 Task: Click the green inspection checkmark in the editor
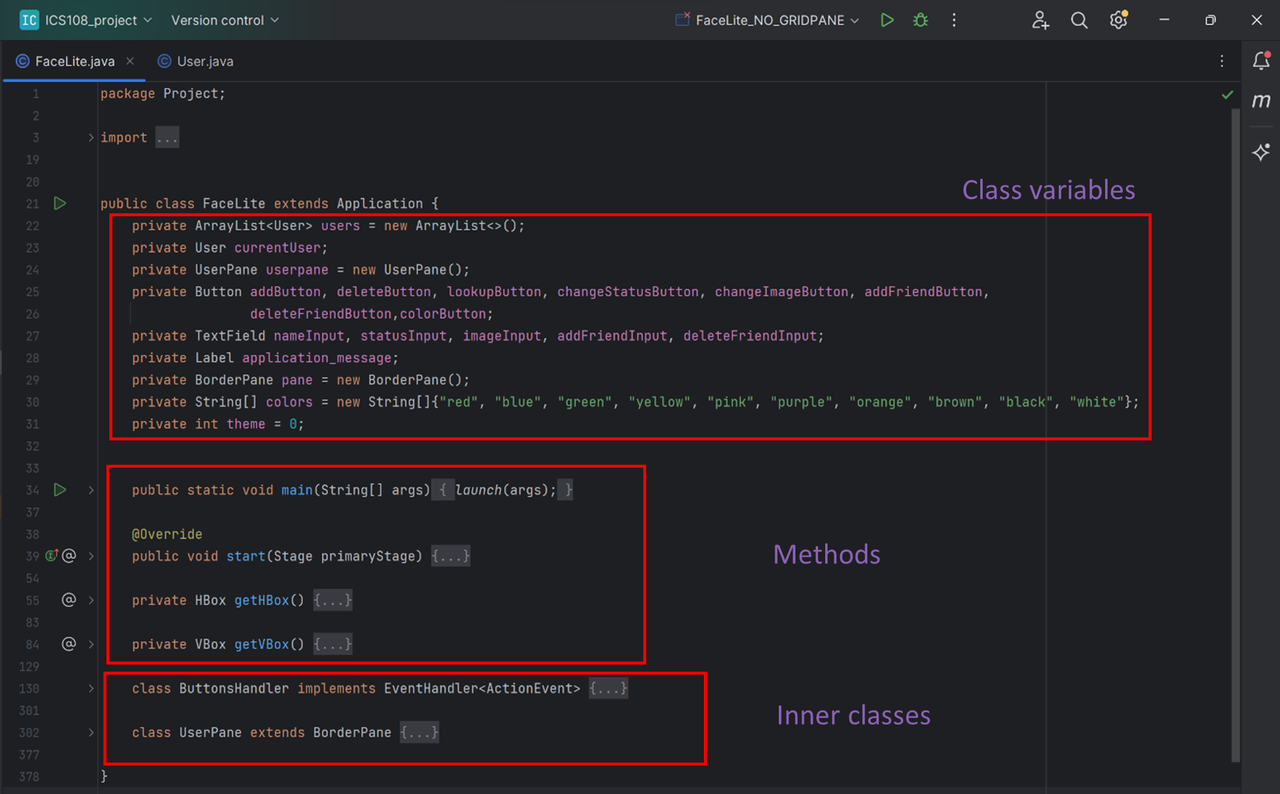click(x=1227, y=95)
